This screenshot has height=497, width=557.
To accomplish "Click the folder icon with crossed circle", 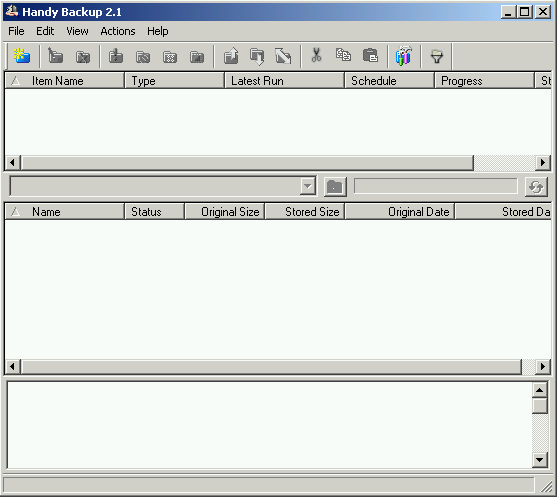I will (143, 56).
